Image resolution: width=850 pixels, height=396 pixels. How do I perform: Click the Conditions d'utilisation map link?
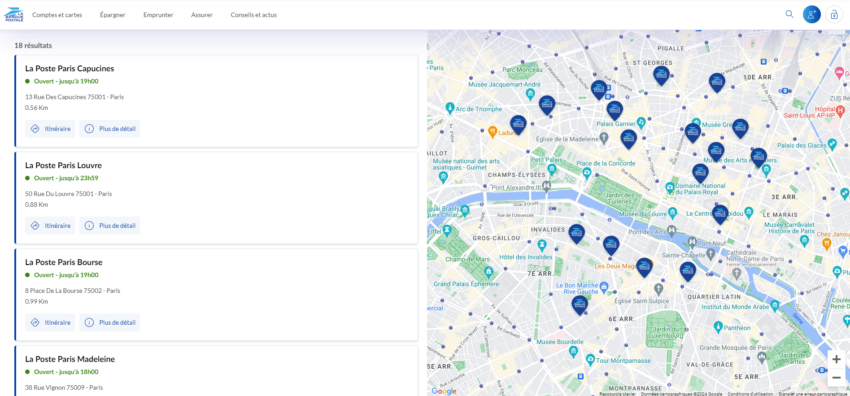tap(751, 394)
